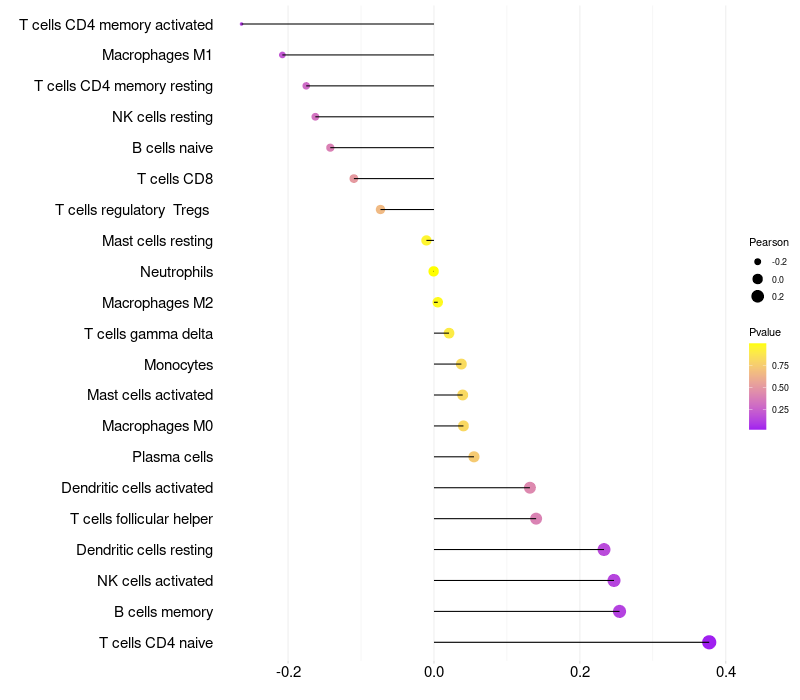Select the NK cells activated data point
Viewport: 800px width, 700px height.
[x=614, y=580]
